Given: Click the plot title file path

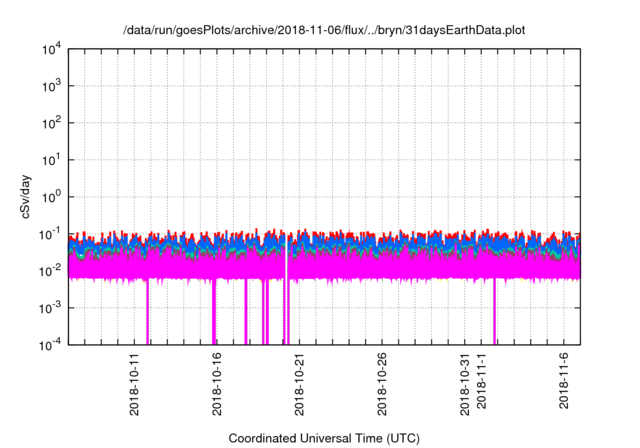Looking at the screenshot, I should tap(324, 30).
